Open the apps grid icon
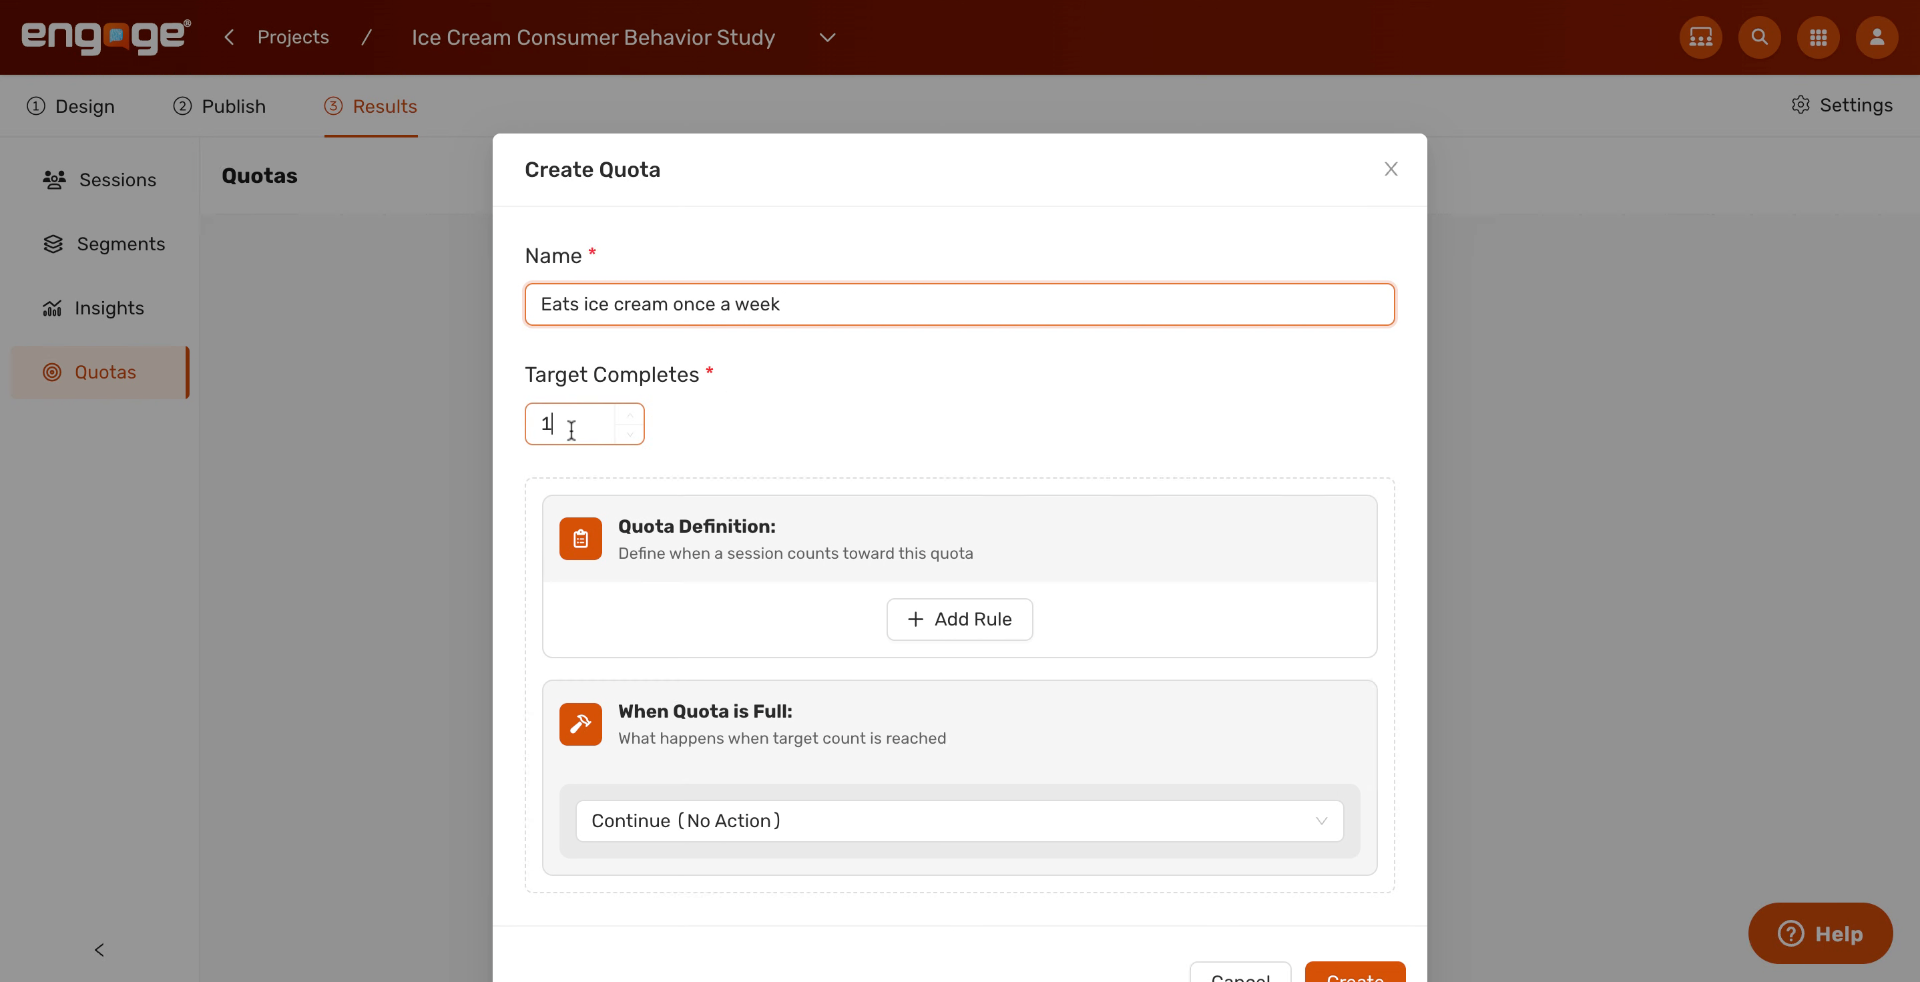This screenshot has height=982, width=1920. coord(1819,37)
